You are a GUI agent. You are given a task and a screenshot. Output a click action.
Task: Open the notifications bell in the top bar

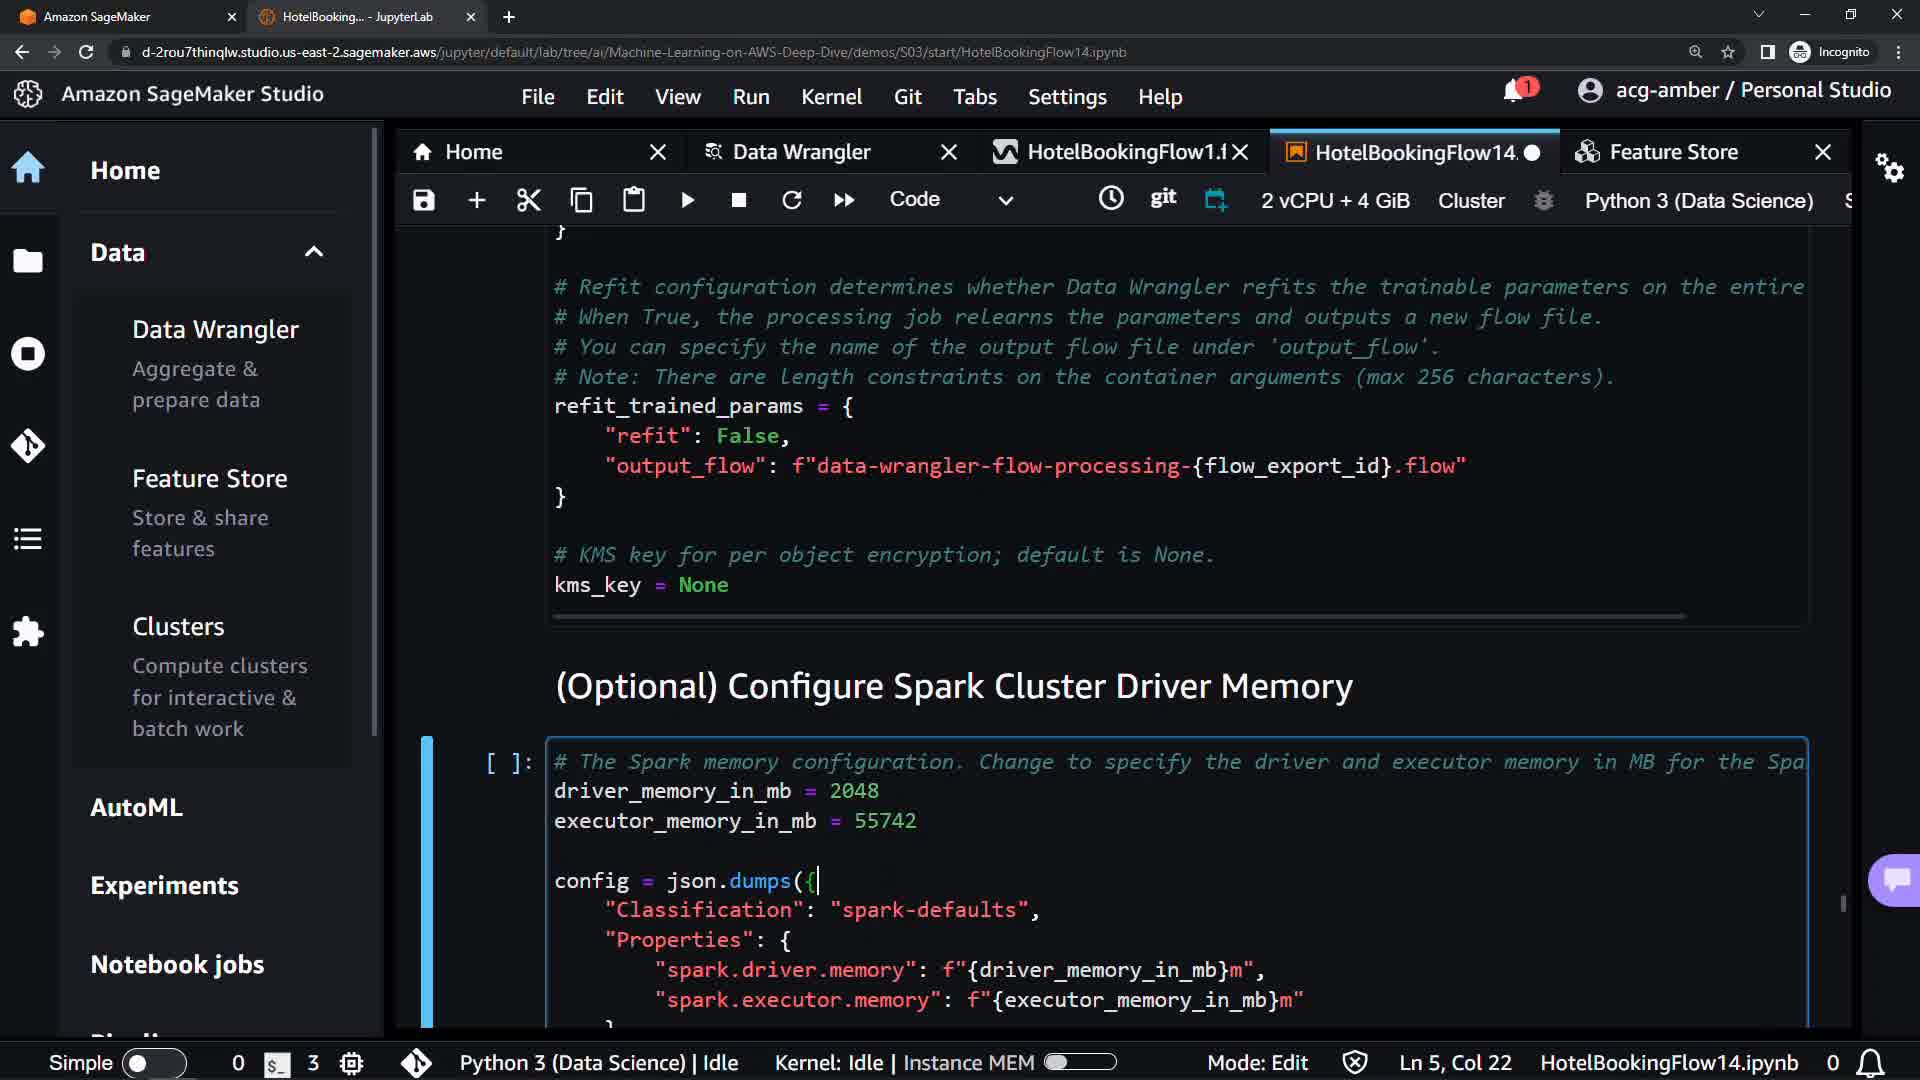click(1514, 91)
